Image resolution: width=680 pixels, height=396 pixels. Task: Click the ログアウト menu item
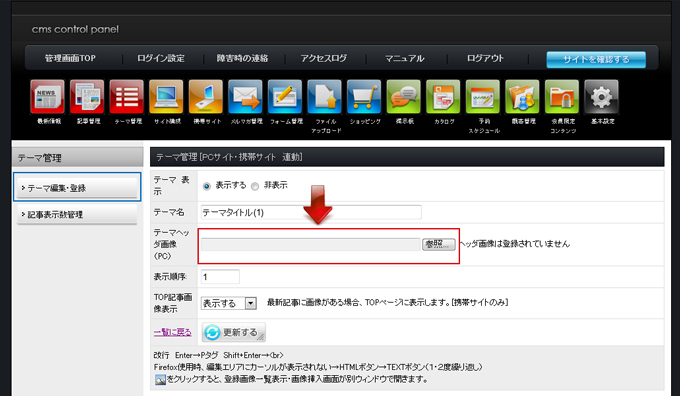coord(486,58)
